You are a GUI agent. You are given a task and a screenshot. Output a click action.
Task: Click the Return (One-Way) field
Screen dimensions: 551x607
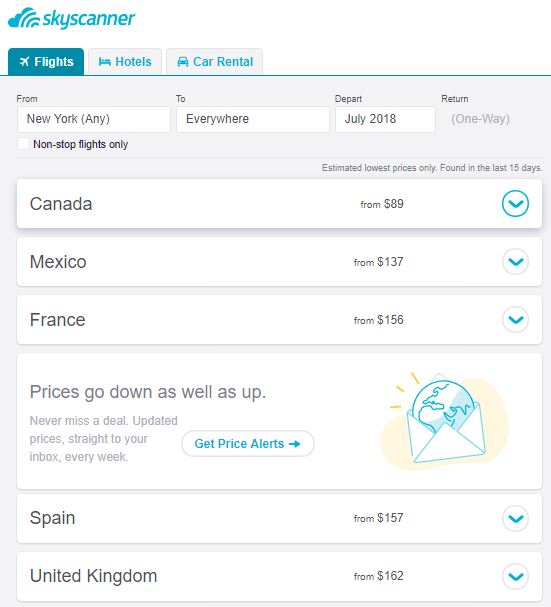tap(480, 119)
